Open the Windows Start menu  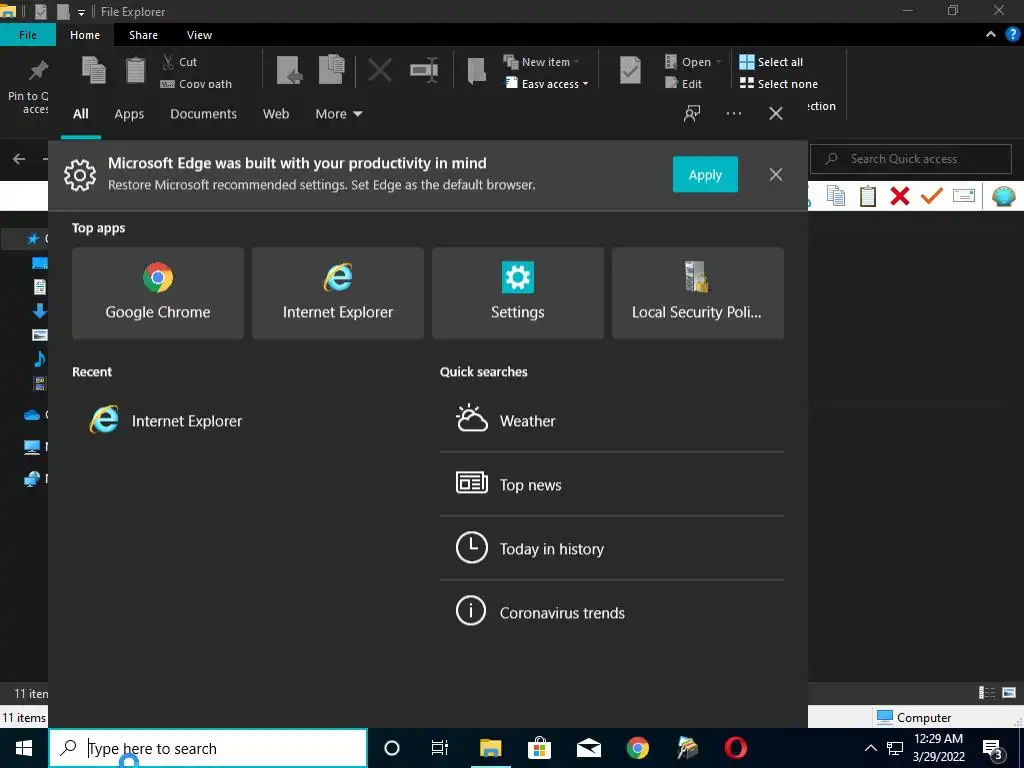pos(24,748)
